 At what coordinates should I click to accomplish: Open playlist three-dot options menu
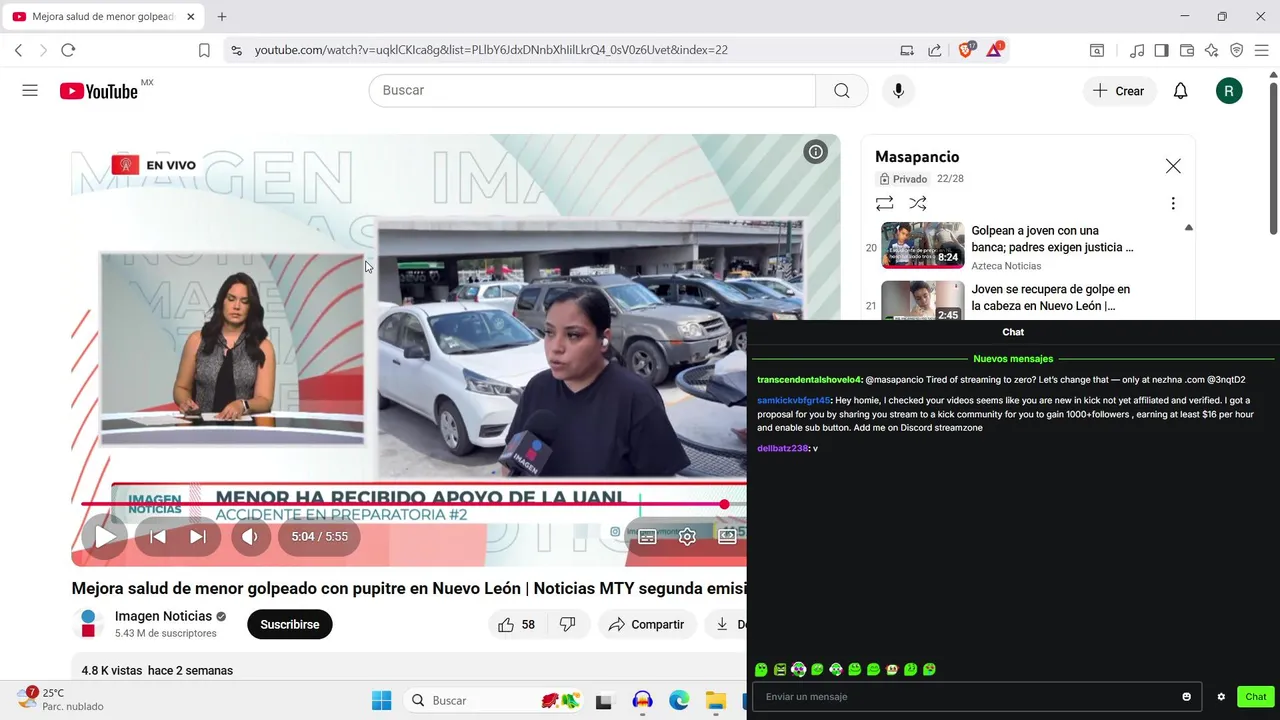[x=1173, y=204]
